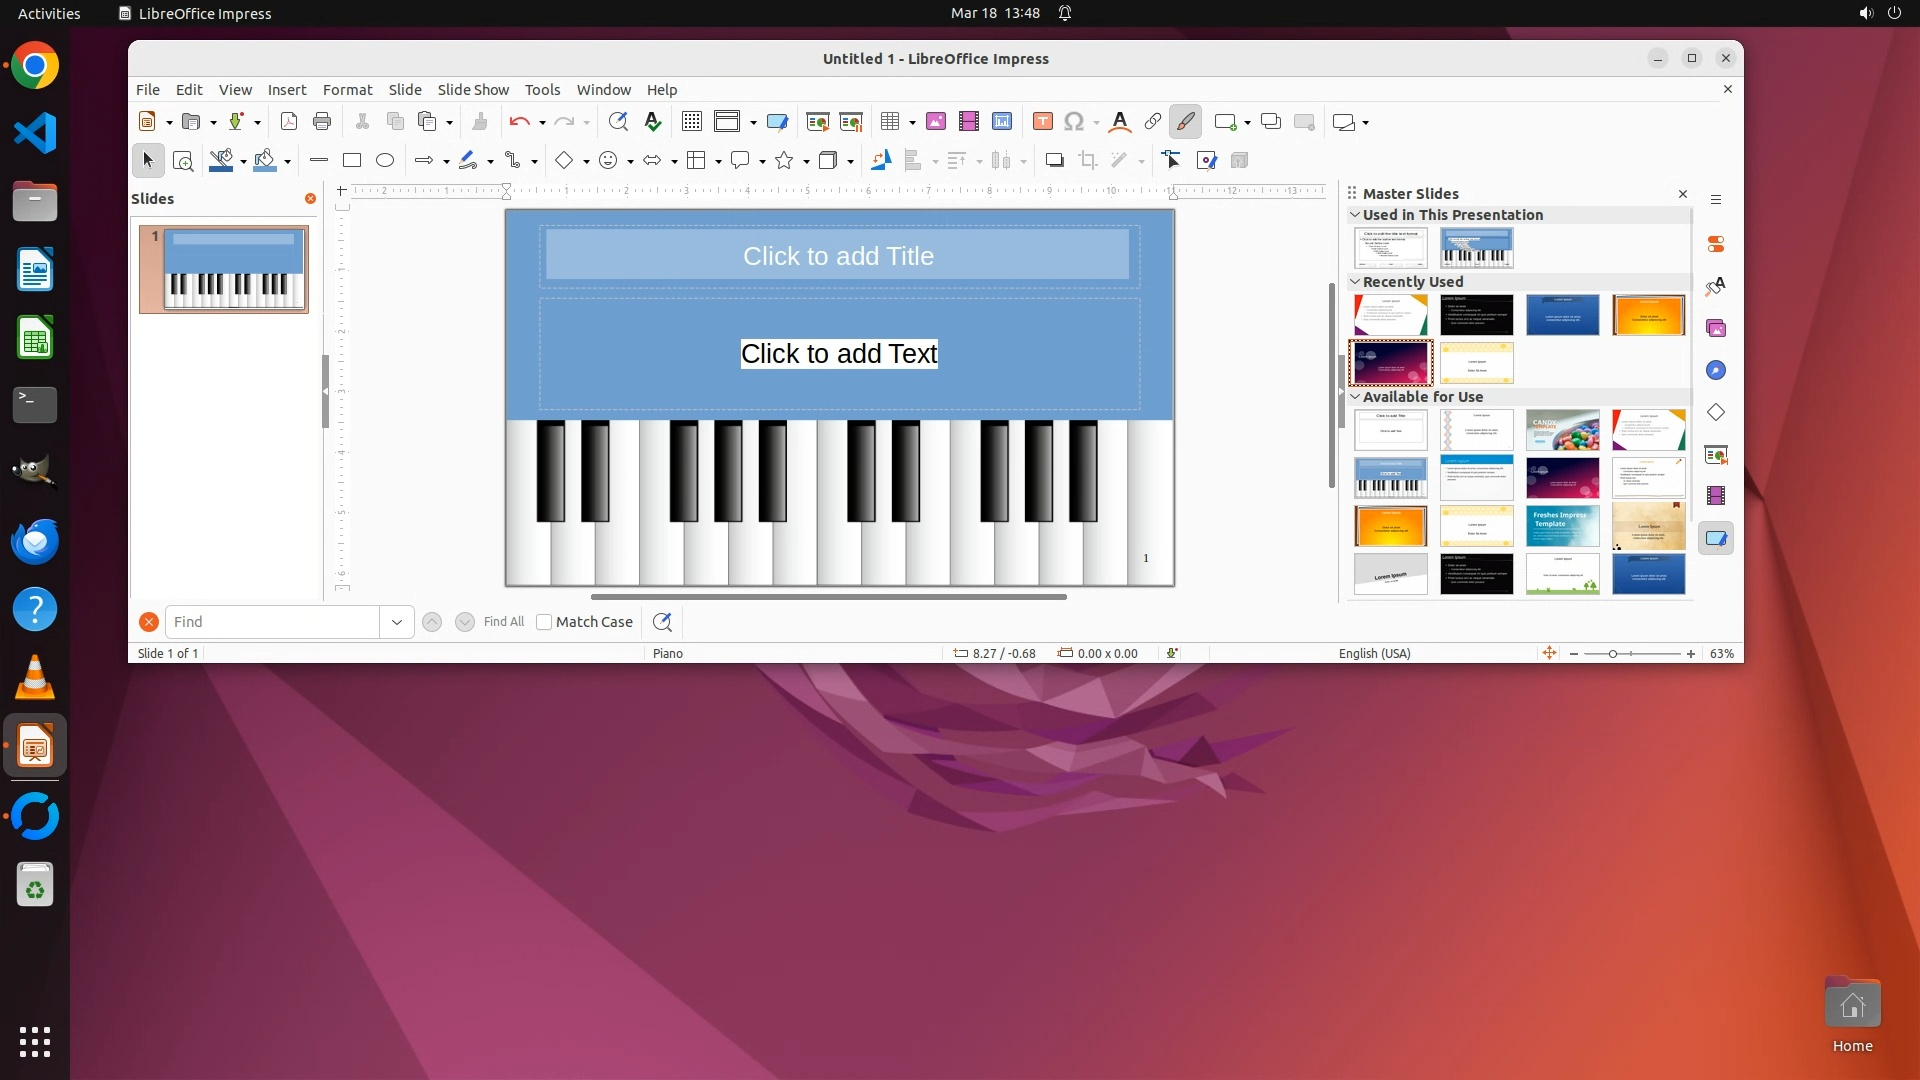Collapse the Recently Used section

coord(1355,282)
